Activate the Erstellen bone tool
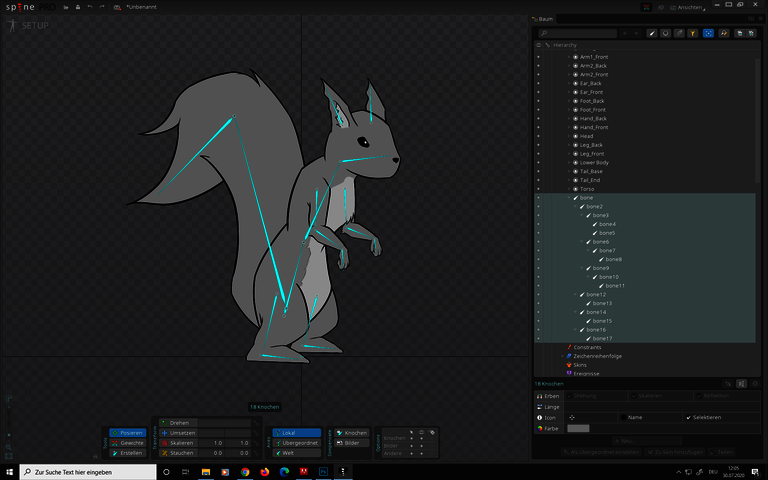The width and height of the screenshot is (768, 480). point(128,453)
